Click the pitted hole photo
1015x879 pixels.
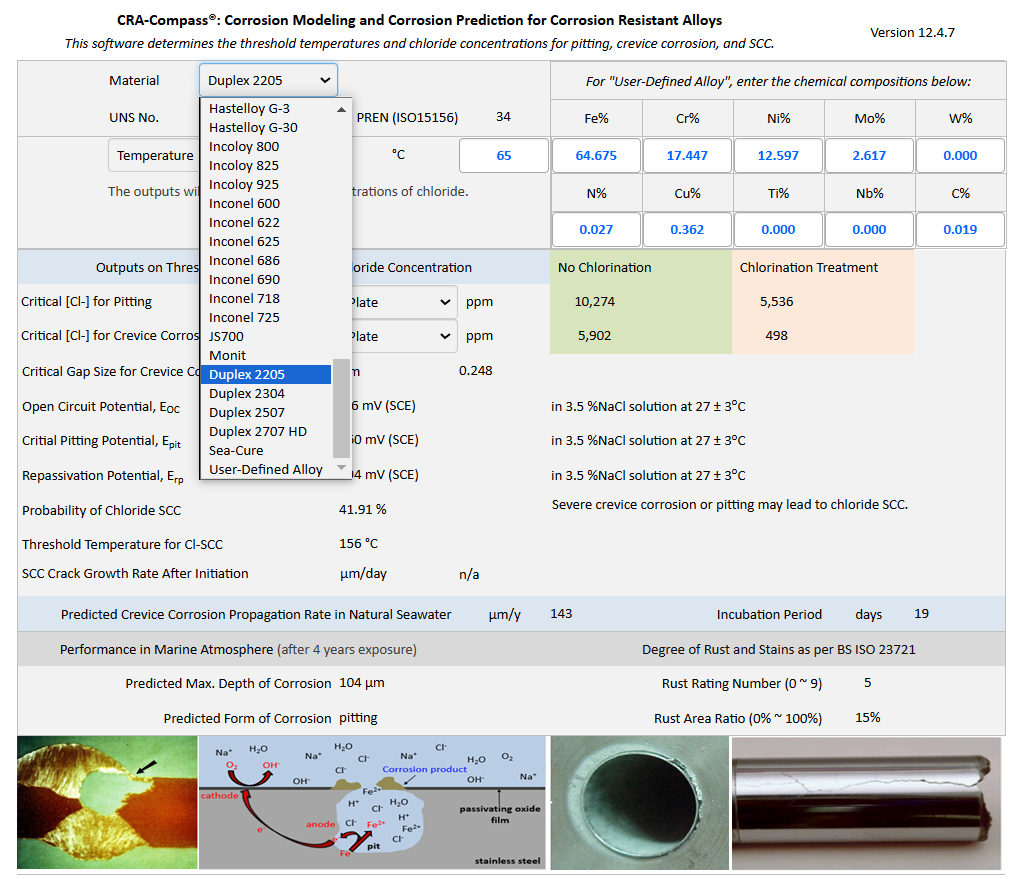tap(640, 803)
